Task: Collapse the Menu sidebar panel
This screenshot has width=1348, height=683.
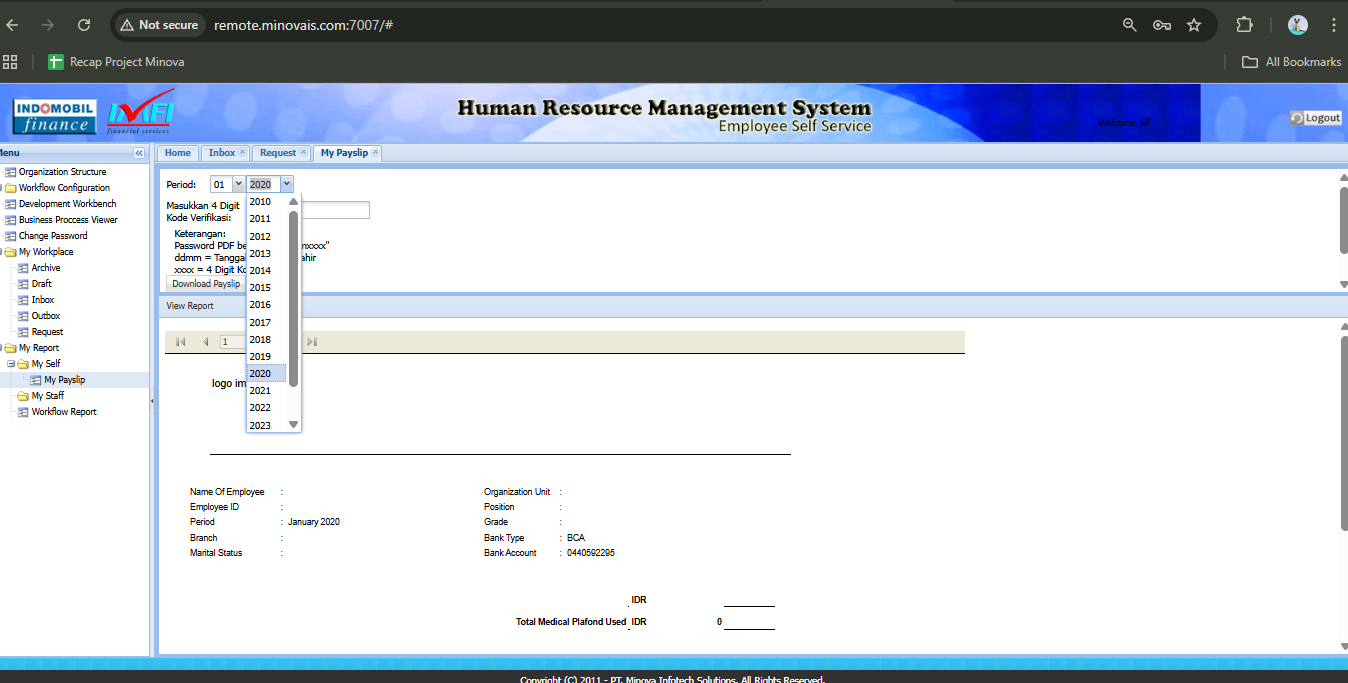Action: click(139, 153)
